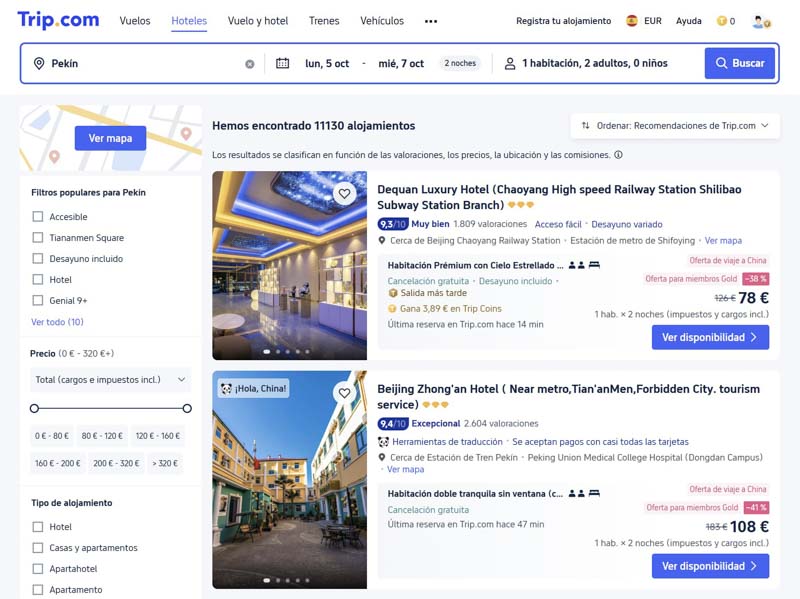Open the Beijing Zhong'an Hotel courtyard photo
The width and height of the screenshot is (800, 599).
(289, 480)
